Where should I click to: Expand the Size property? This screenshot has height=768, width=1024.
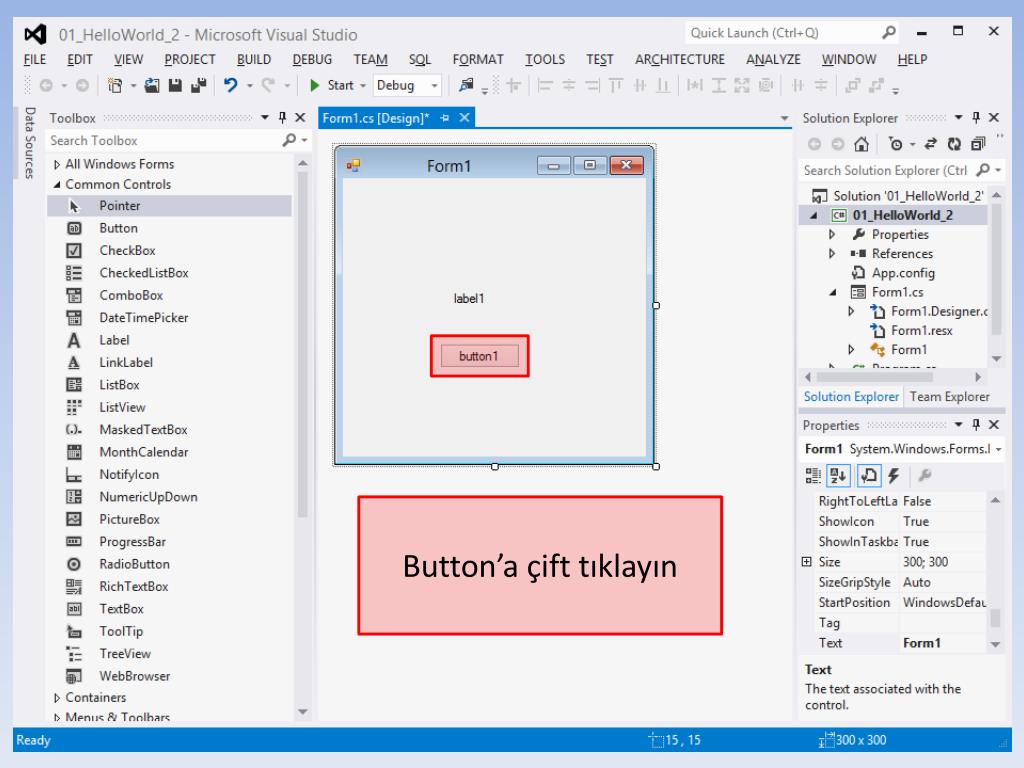pyautogui.click(x=807, y=562)
